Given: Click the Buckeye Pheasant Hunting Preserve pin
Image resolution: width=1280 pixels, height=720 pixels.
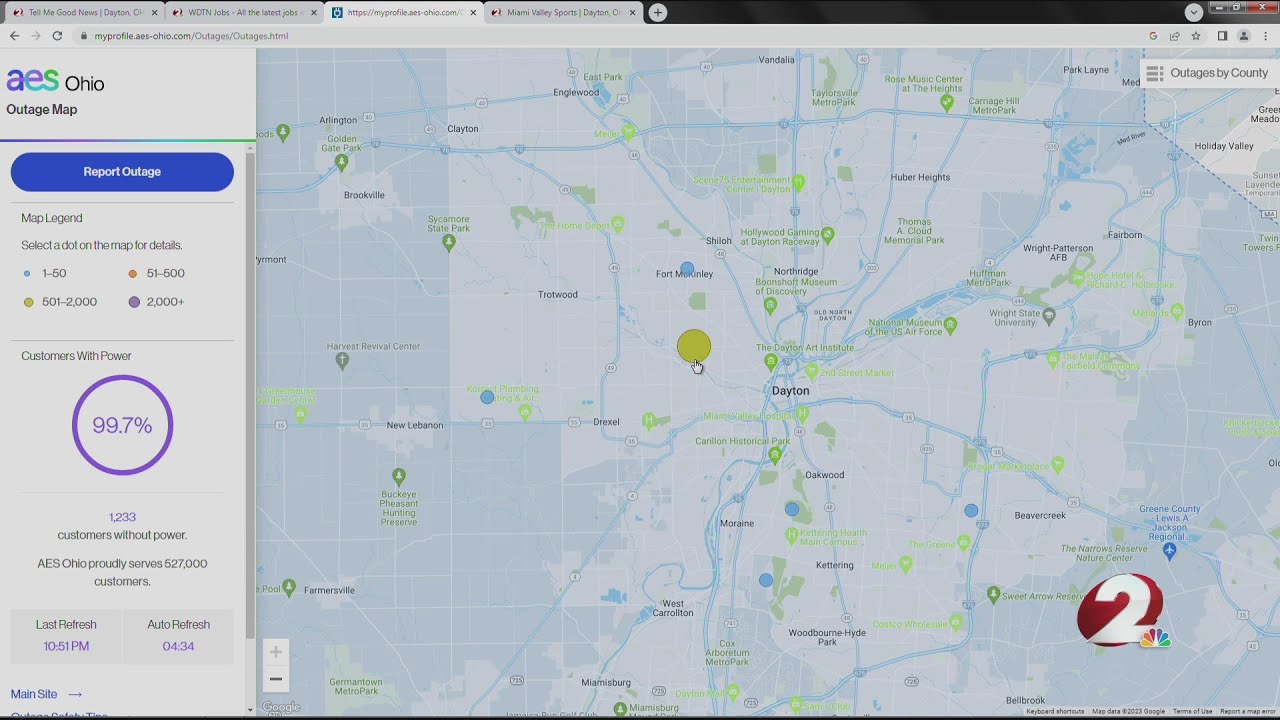Looking at the screenshot, I should coord(399,477).
